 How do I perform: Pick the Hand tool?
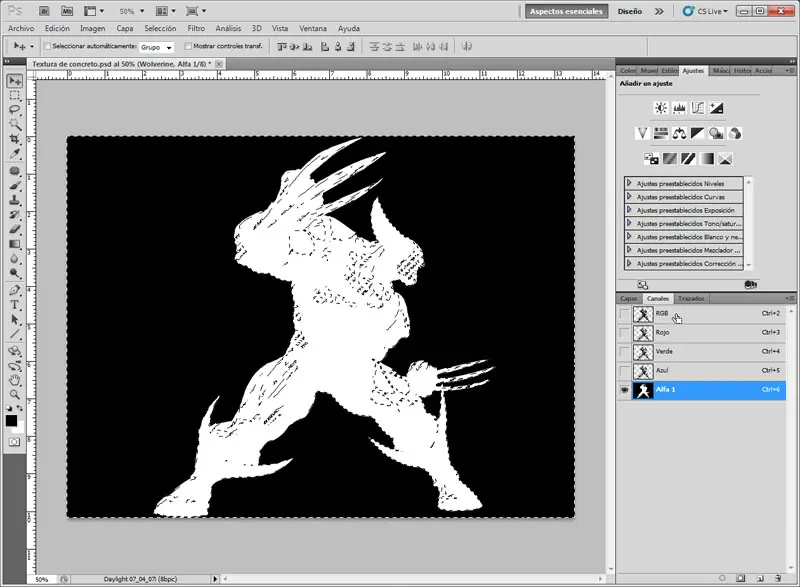pos(14,380)
